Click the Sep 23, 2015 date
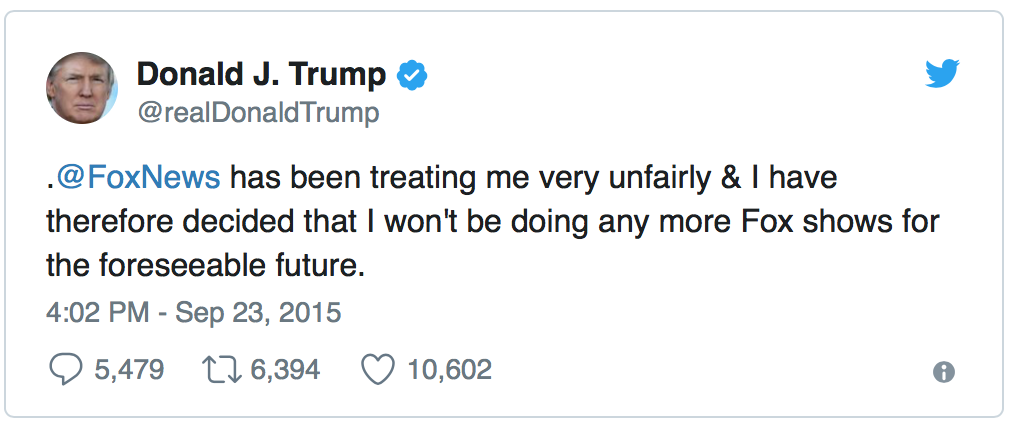 click(260, 313)
